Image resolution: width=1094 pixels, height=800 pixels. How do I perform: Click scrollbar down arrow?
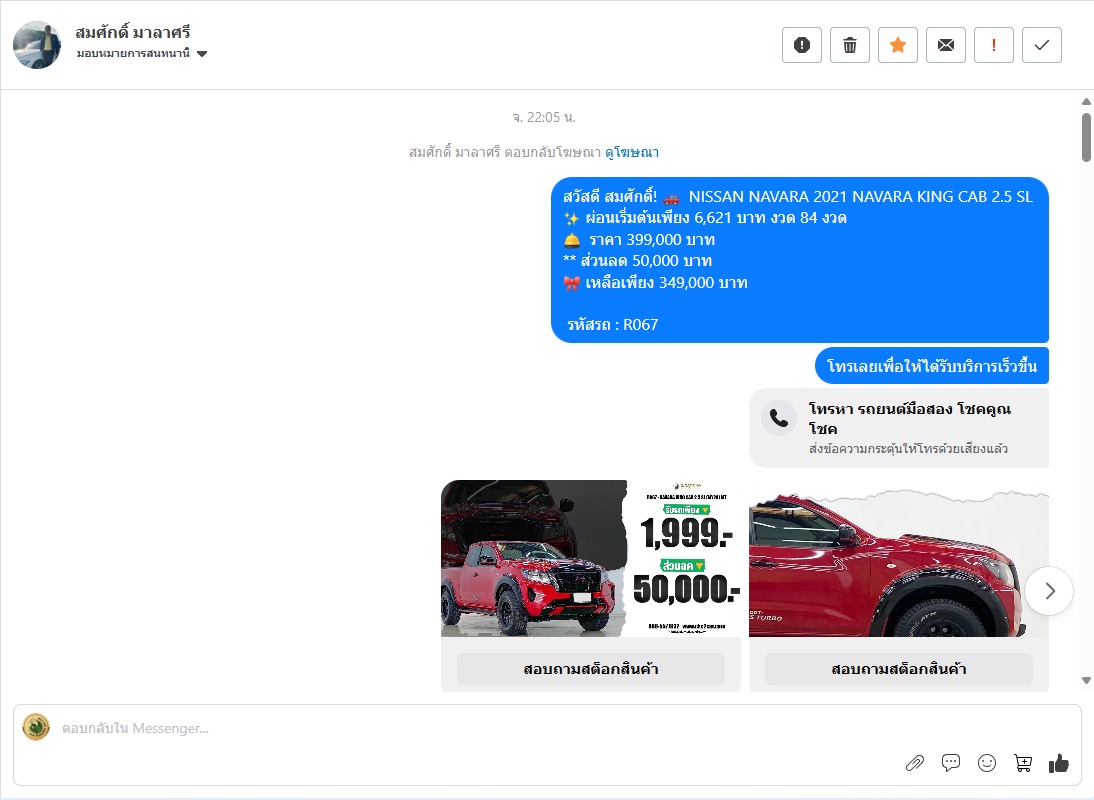[x=1086, y=680]
